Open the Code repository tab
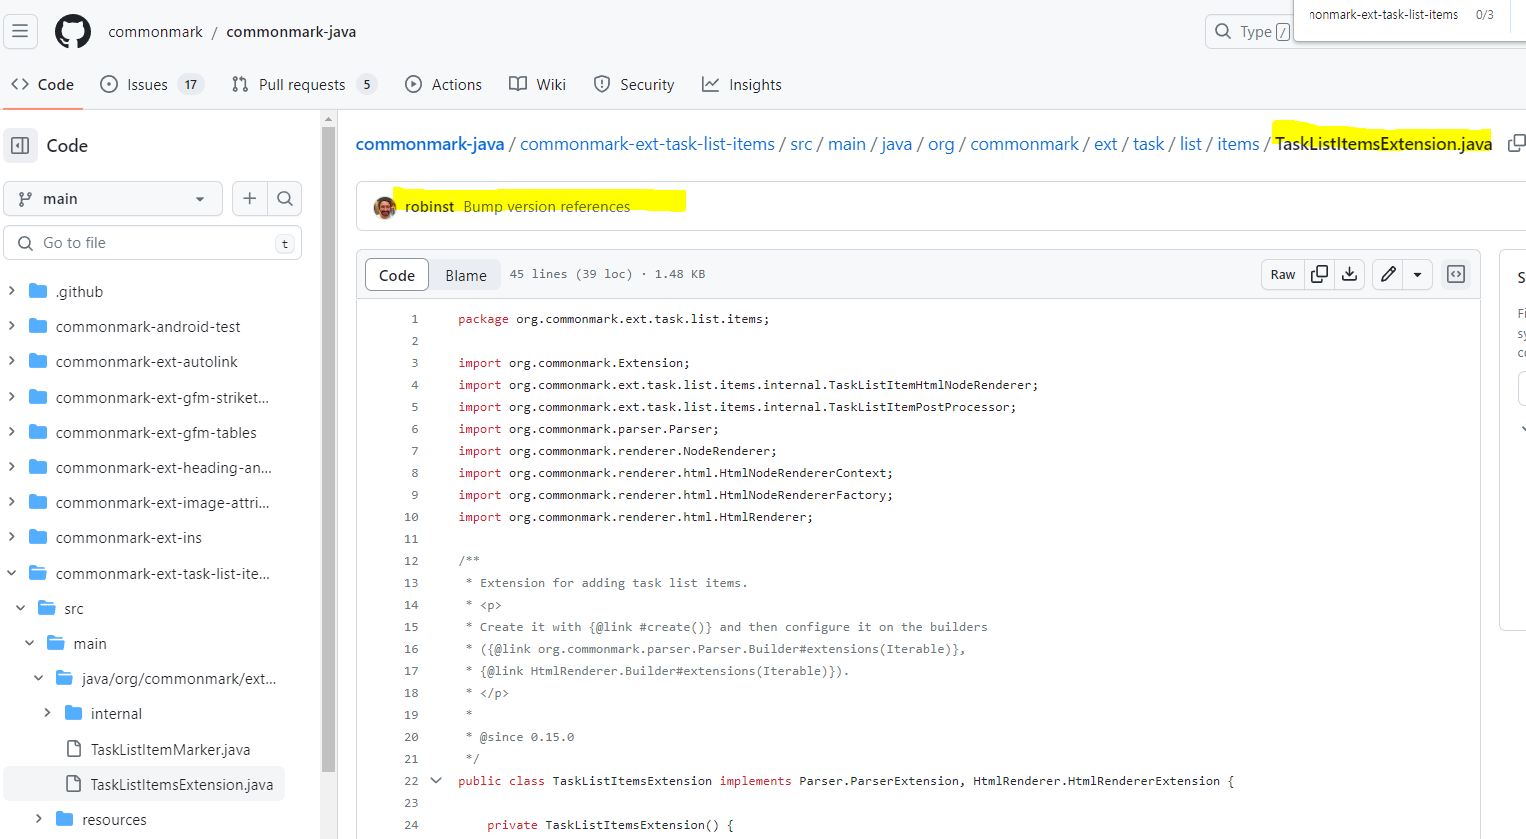Screen dimensions: 1526x839 click(x=43, y=85)
